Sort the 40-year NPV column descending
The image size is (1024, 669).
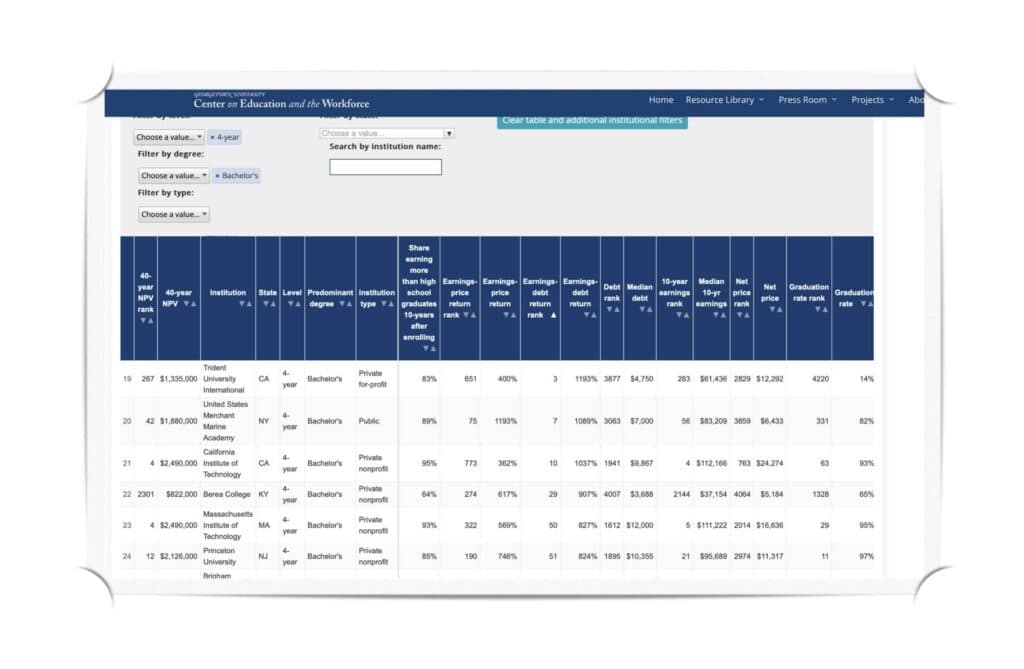click(186, 303)
